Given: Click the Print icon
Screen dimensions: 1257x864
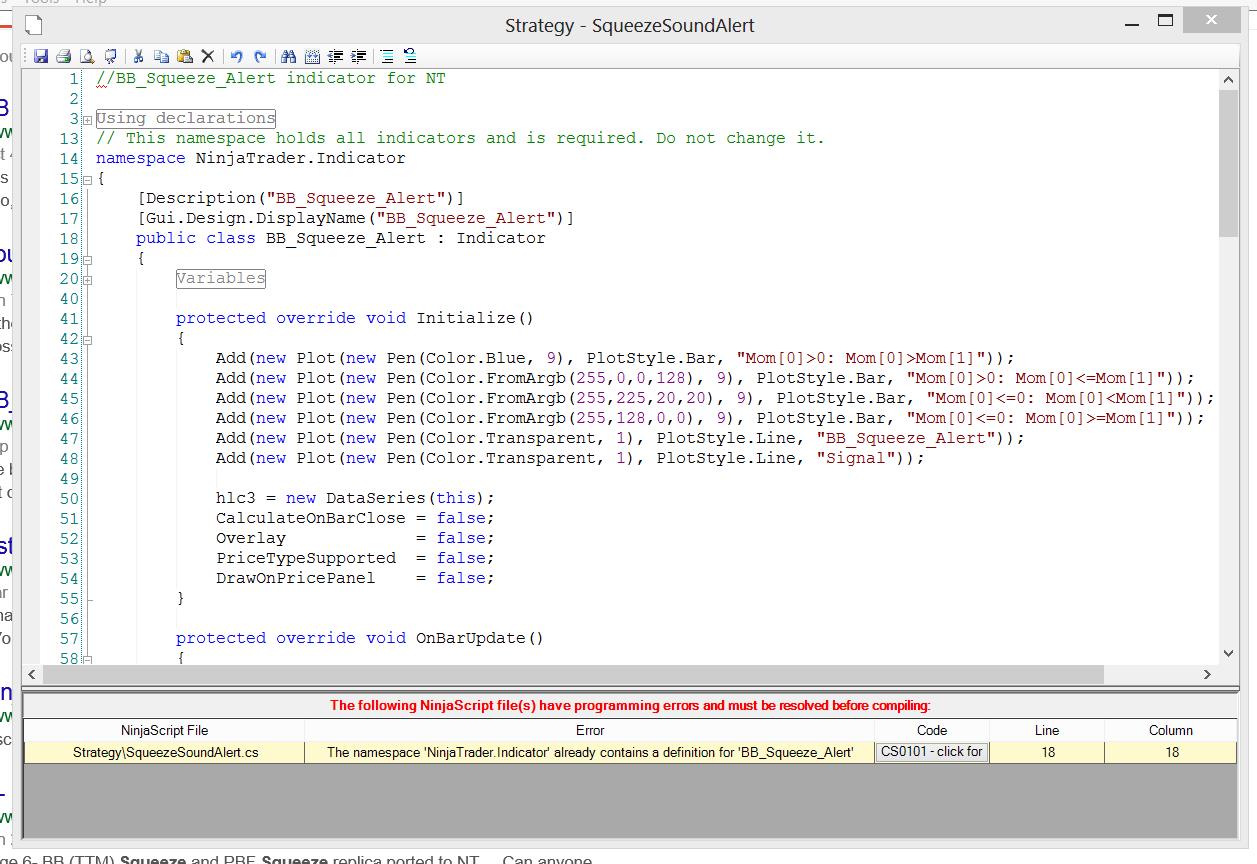Looking at the screenshot, I should point(63,57).
